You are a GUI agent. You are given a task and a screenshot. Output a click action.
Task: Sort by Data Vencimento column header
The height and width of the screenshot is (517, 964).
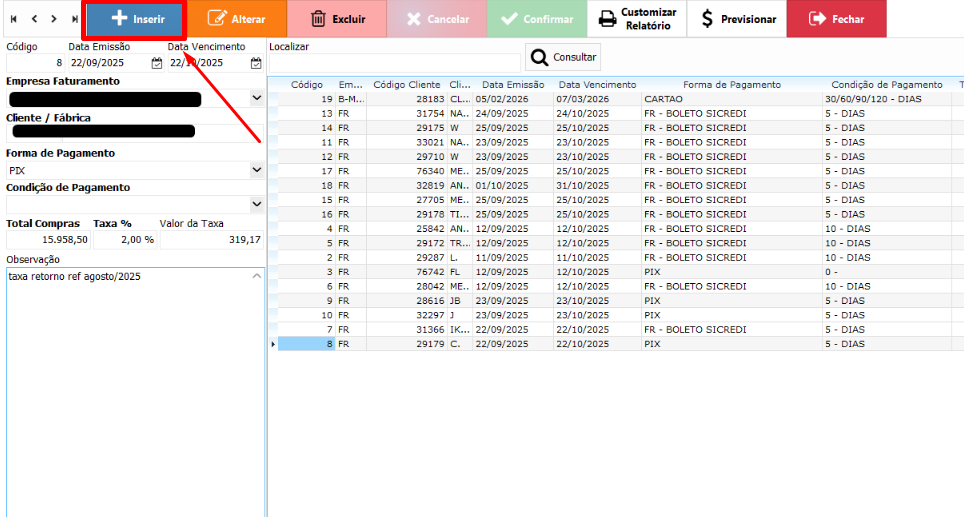597,85
